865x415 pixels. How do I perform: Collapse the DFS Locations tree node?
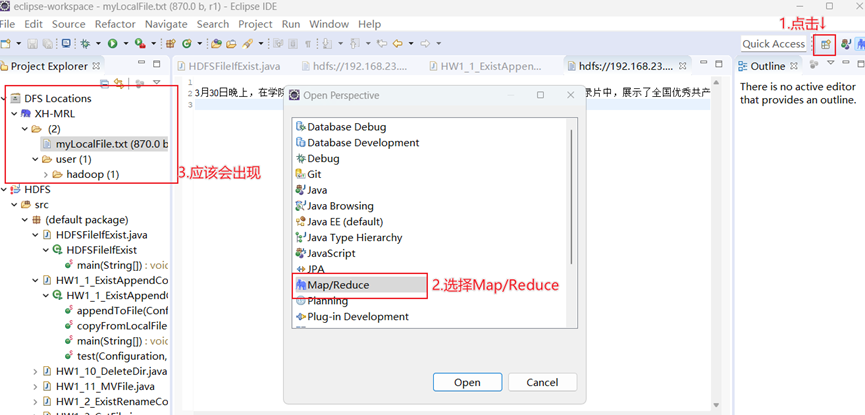tap(3, 99)
